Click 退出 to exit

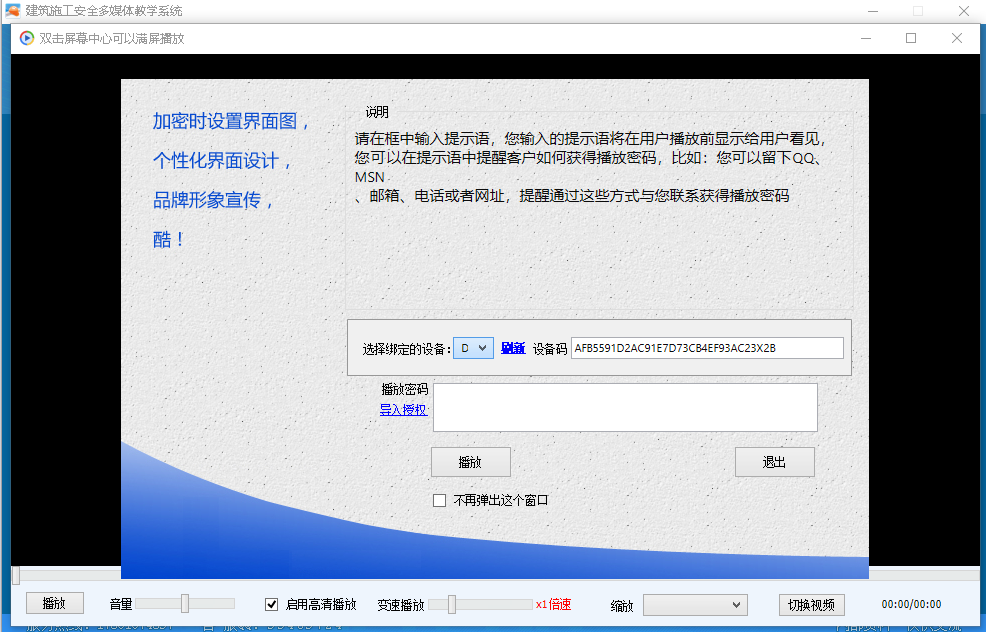coord(774,461)
